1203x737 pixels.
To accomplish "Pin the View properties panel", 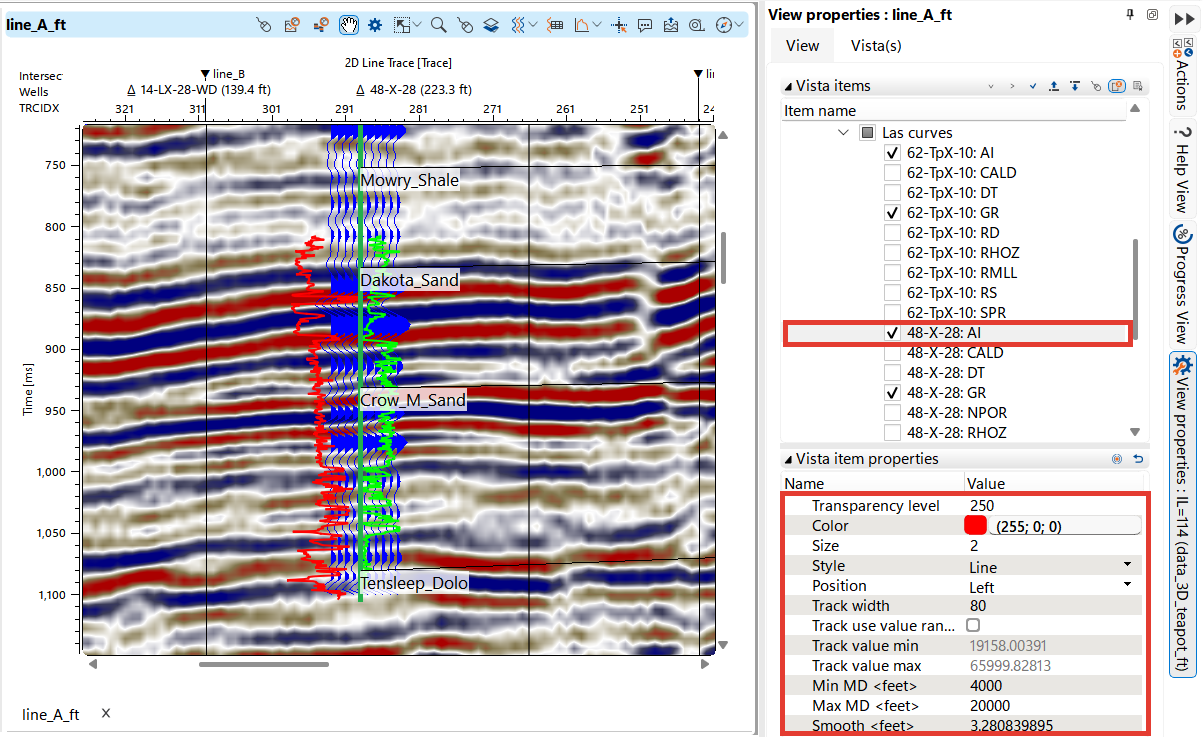I will pyautogui.click(x=1131, y=14).
